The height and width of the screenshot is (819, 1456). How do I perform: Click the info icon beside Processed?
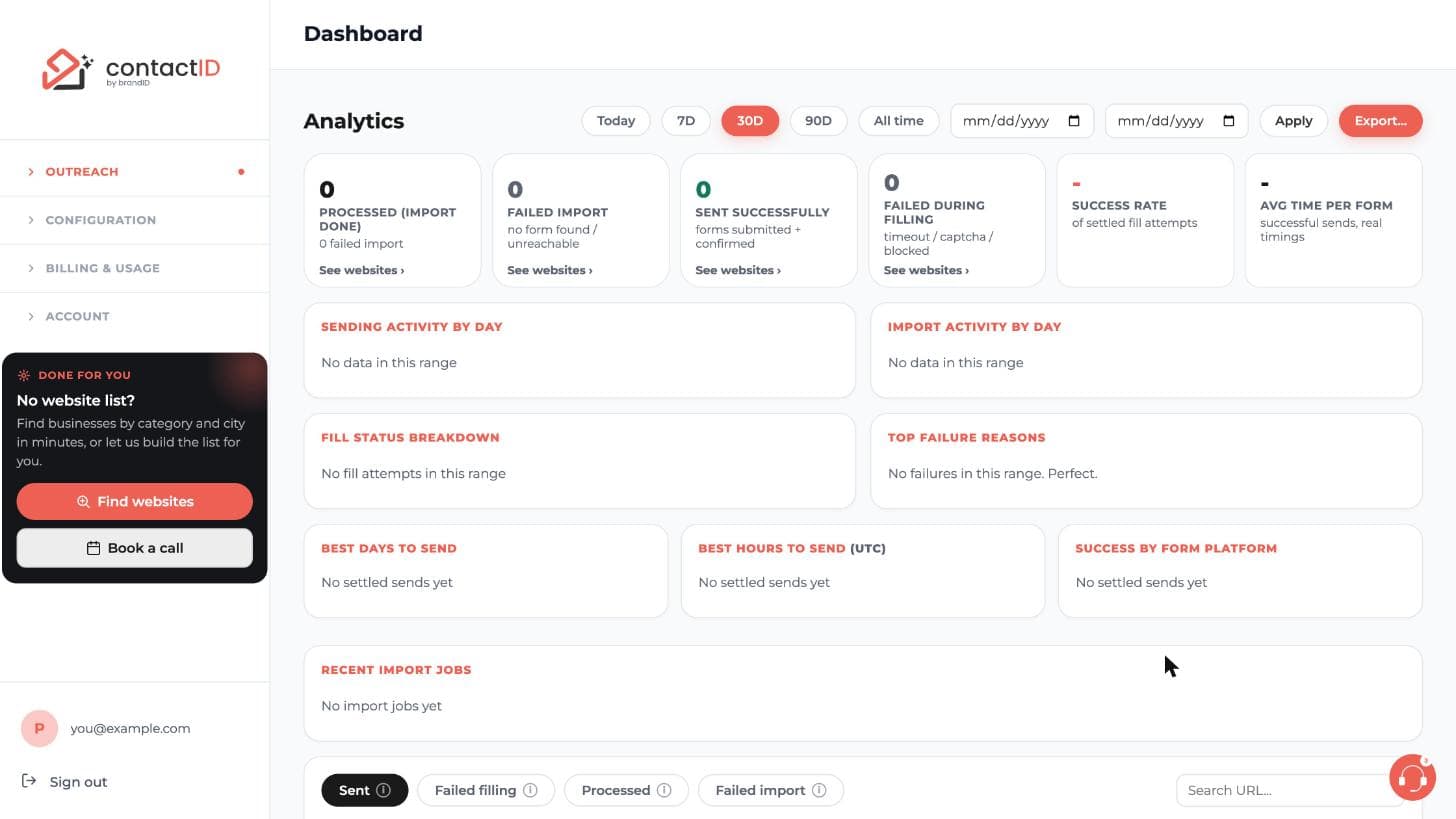tap(664, 790)
